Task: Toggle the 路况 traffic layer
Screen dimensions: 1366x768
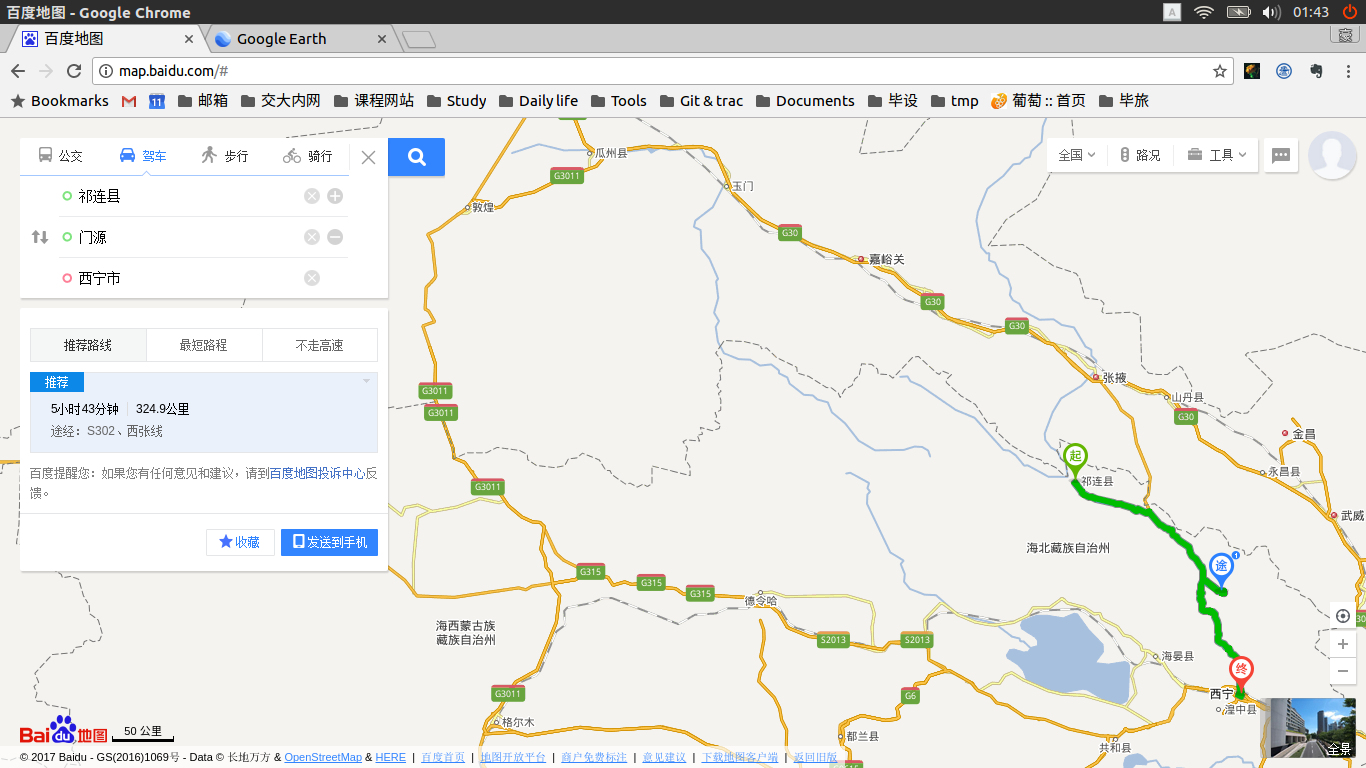Action: tap(1140, 155)
